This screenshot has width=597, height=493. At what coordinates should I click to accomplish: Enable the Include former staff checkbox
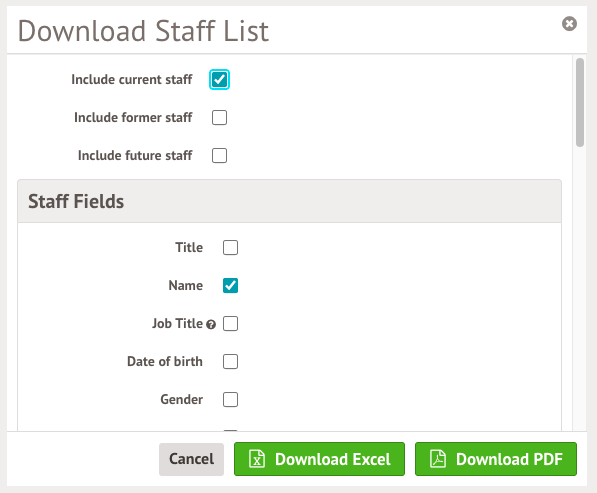(x=219, y=118)
